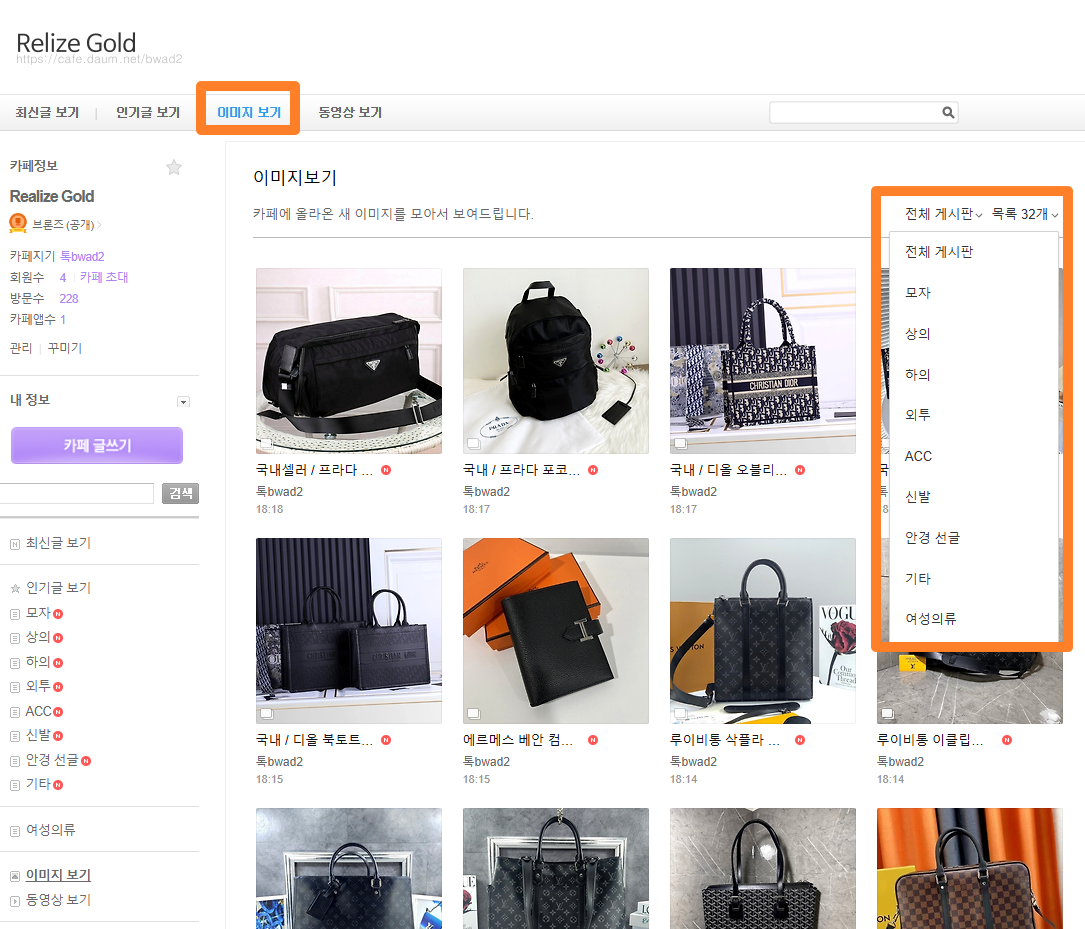Open the 목록 32개 list count dropdown
Viewport: 1085px width, 929px height.
click(1025, 214)
